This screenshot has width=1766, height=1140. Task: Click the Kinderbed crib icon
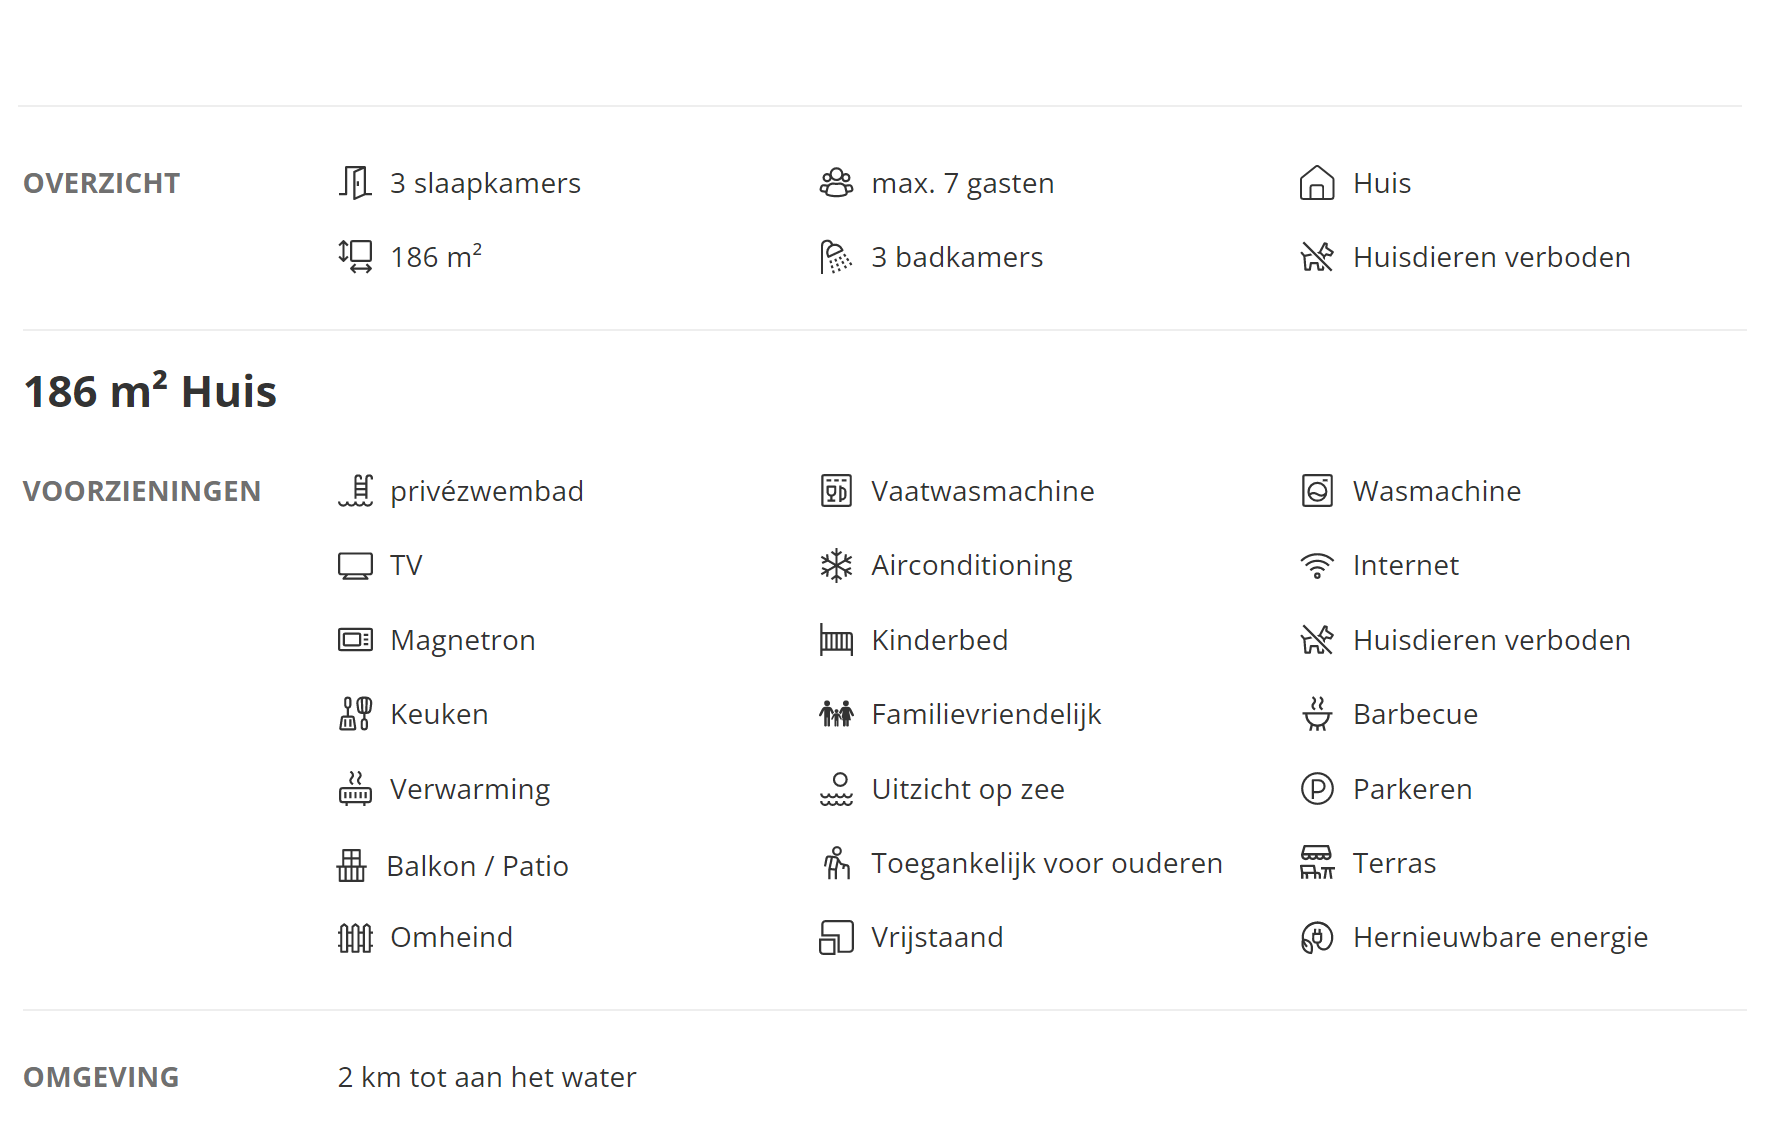click(x=836, y=640)
